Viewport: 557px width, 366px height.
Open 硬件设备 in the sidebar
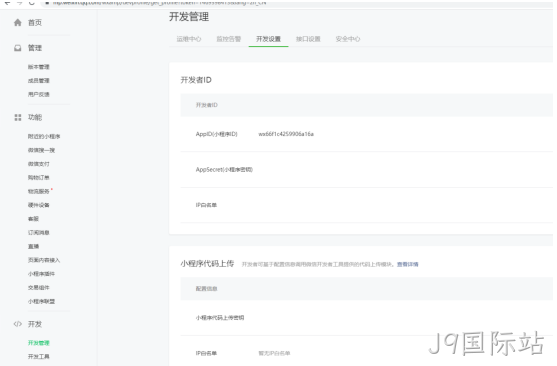(x=39, y=205)
